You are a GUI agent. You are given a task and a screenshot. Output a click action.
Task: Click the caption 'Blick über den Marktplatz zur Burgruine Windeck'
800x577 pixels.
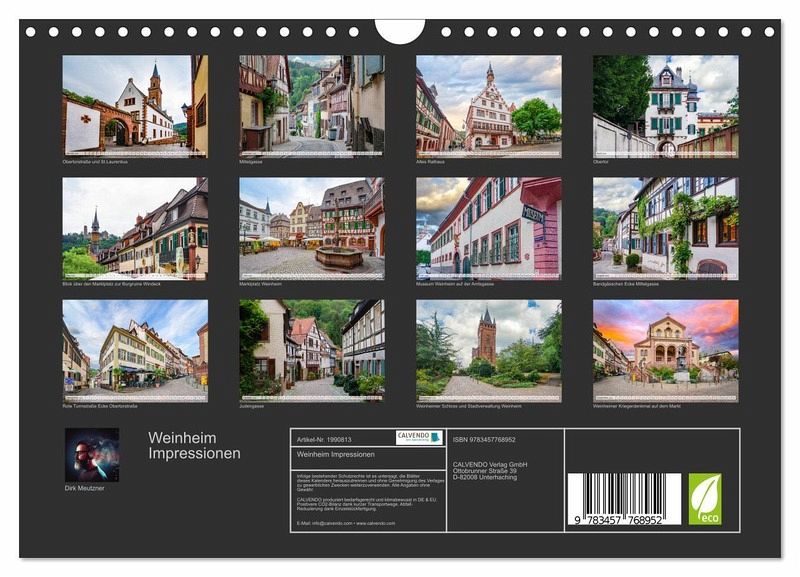tap(111, 284)
